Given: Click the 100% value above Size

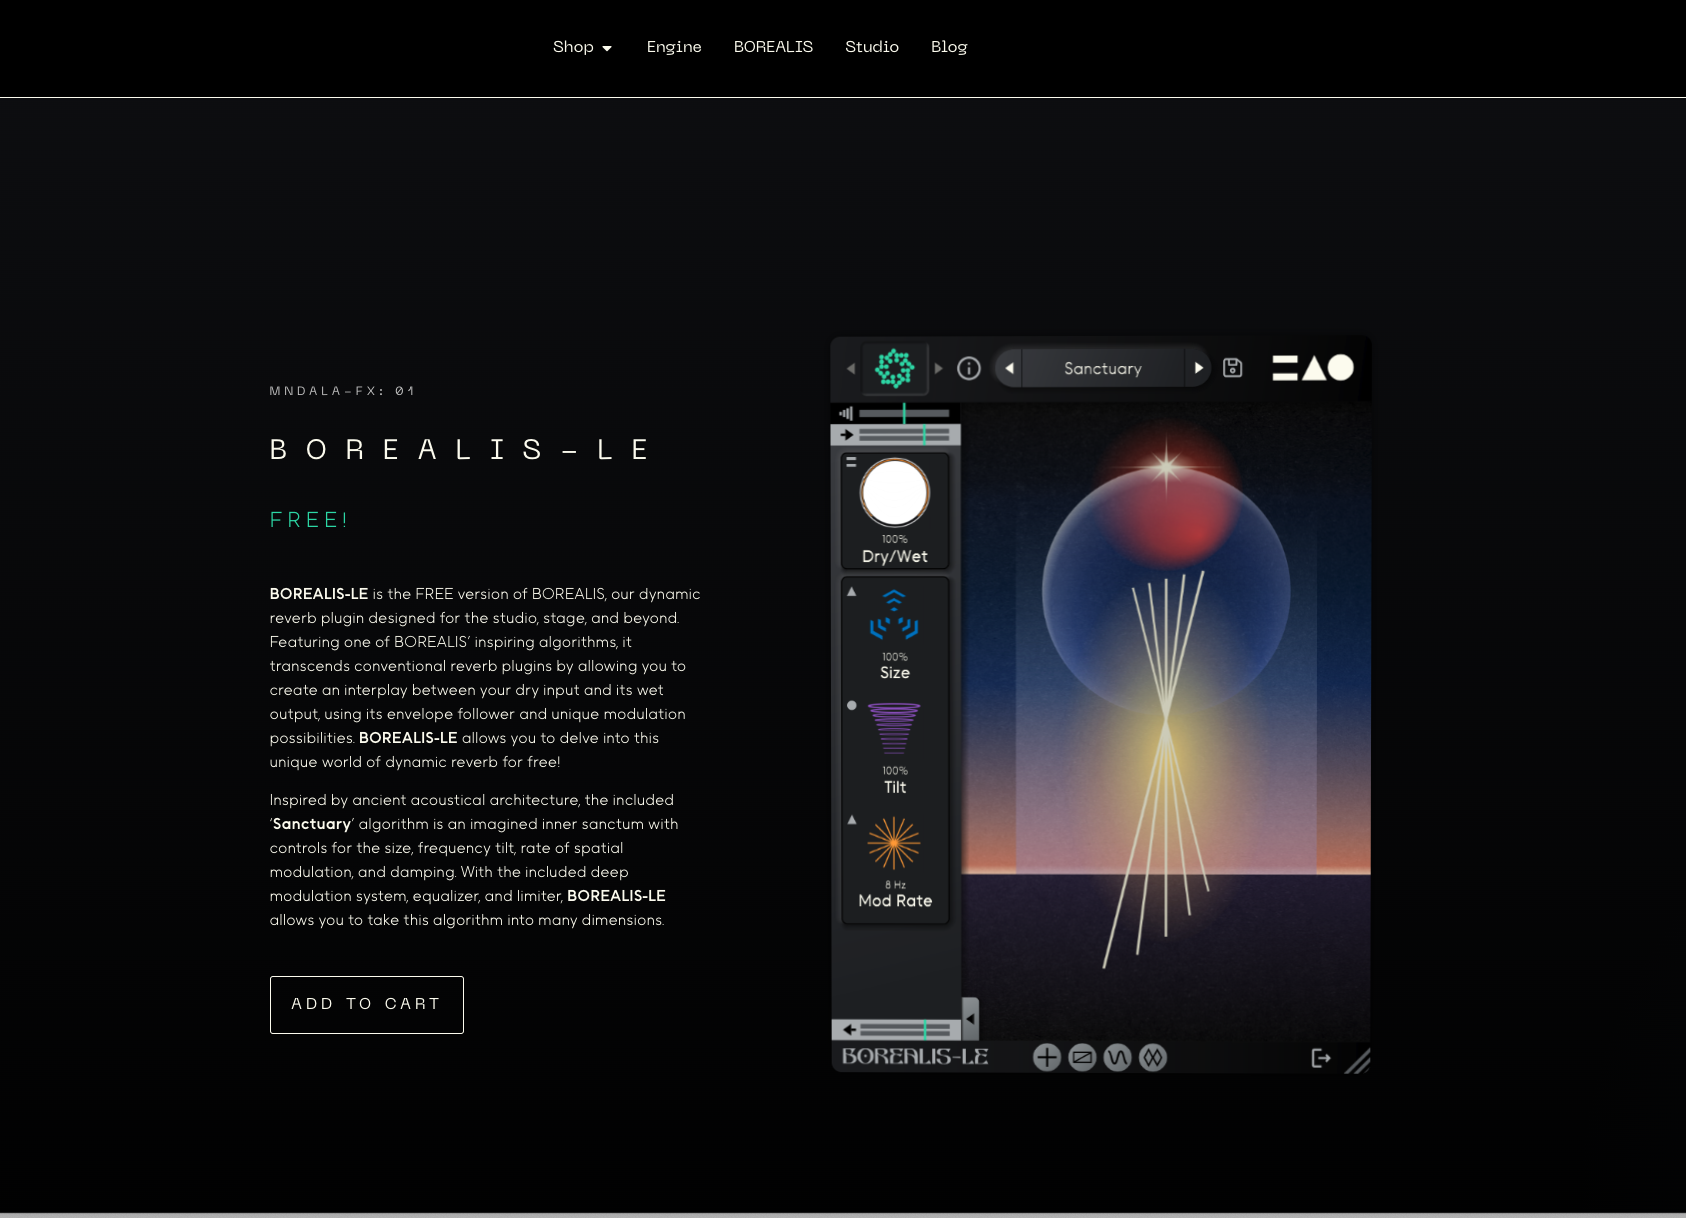Looking at the screenshot, I should click(x=895, y=657).
